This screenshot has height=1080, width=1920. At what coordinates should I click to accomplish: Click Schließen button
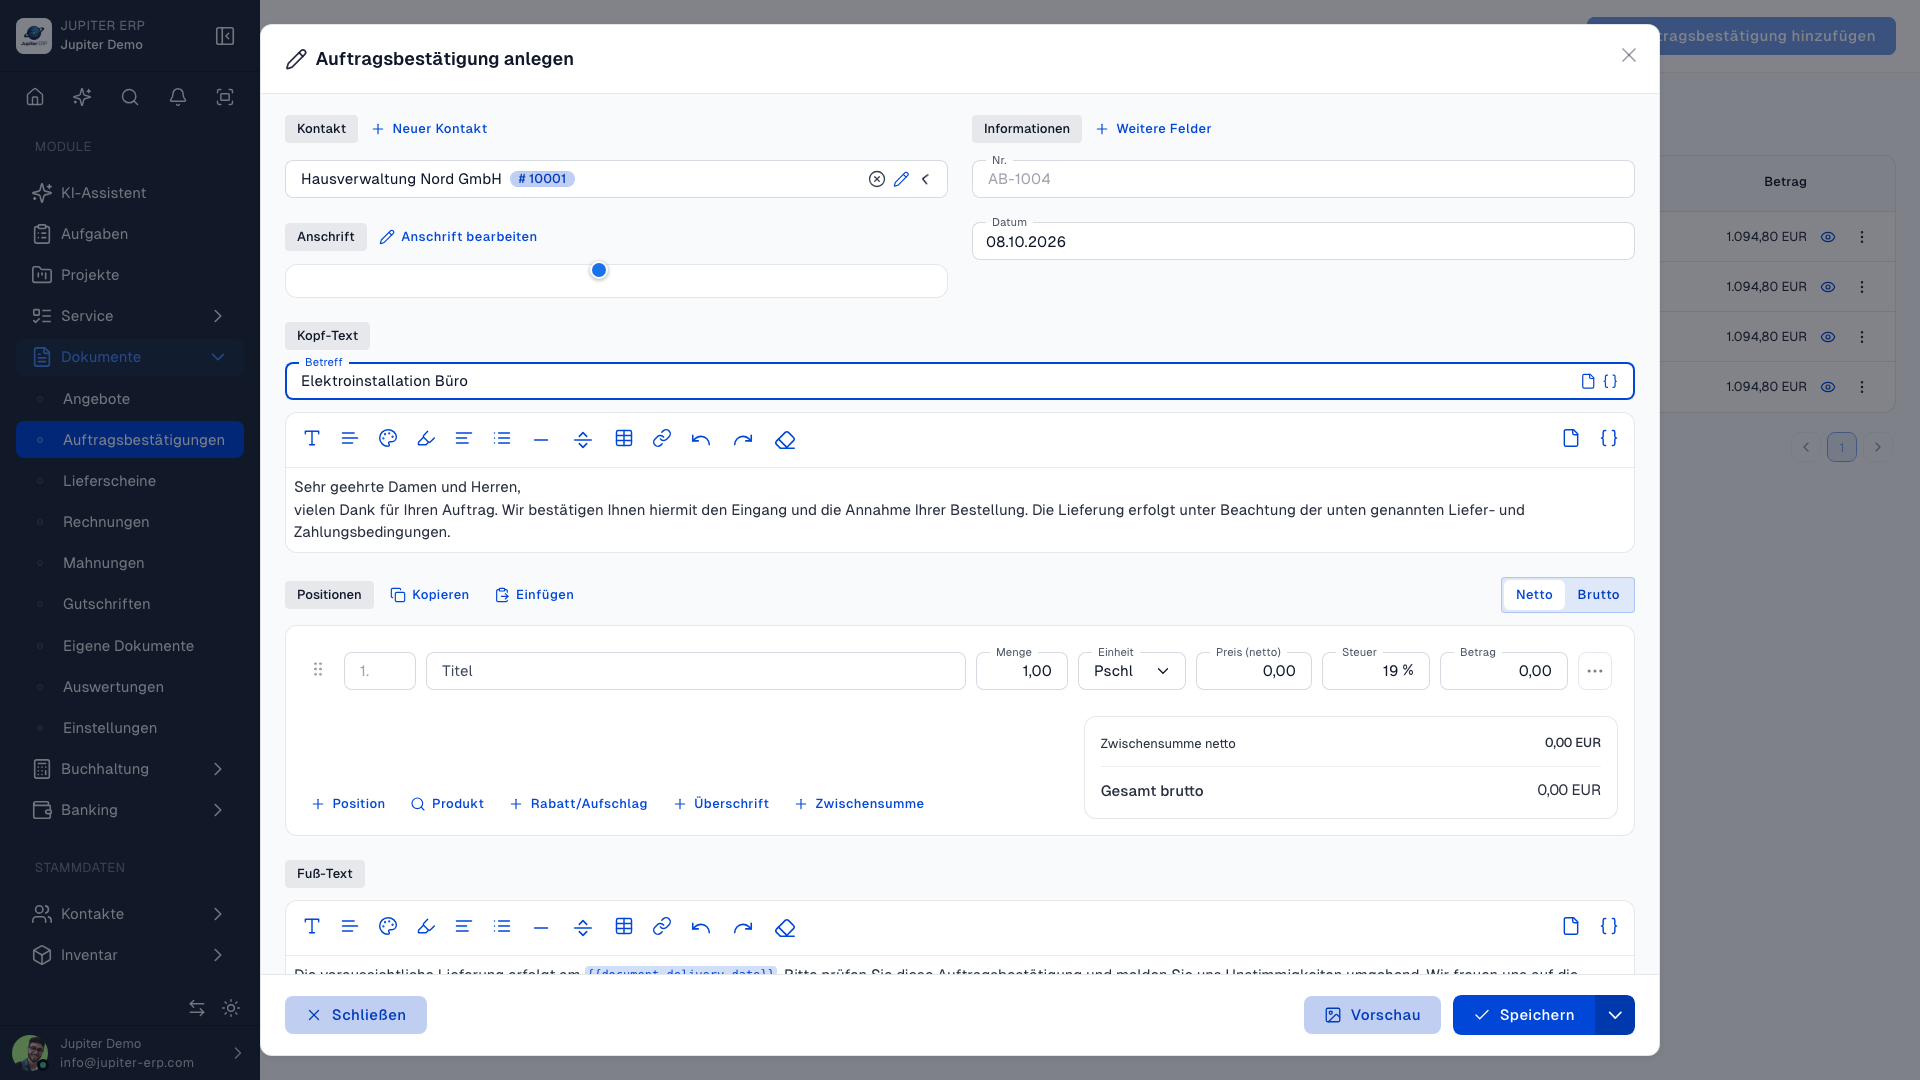tap(356, 1015)
